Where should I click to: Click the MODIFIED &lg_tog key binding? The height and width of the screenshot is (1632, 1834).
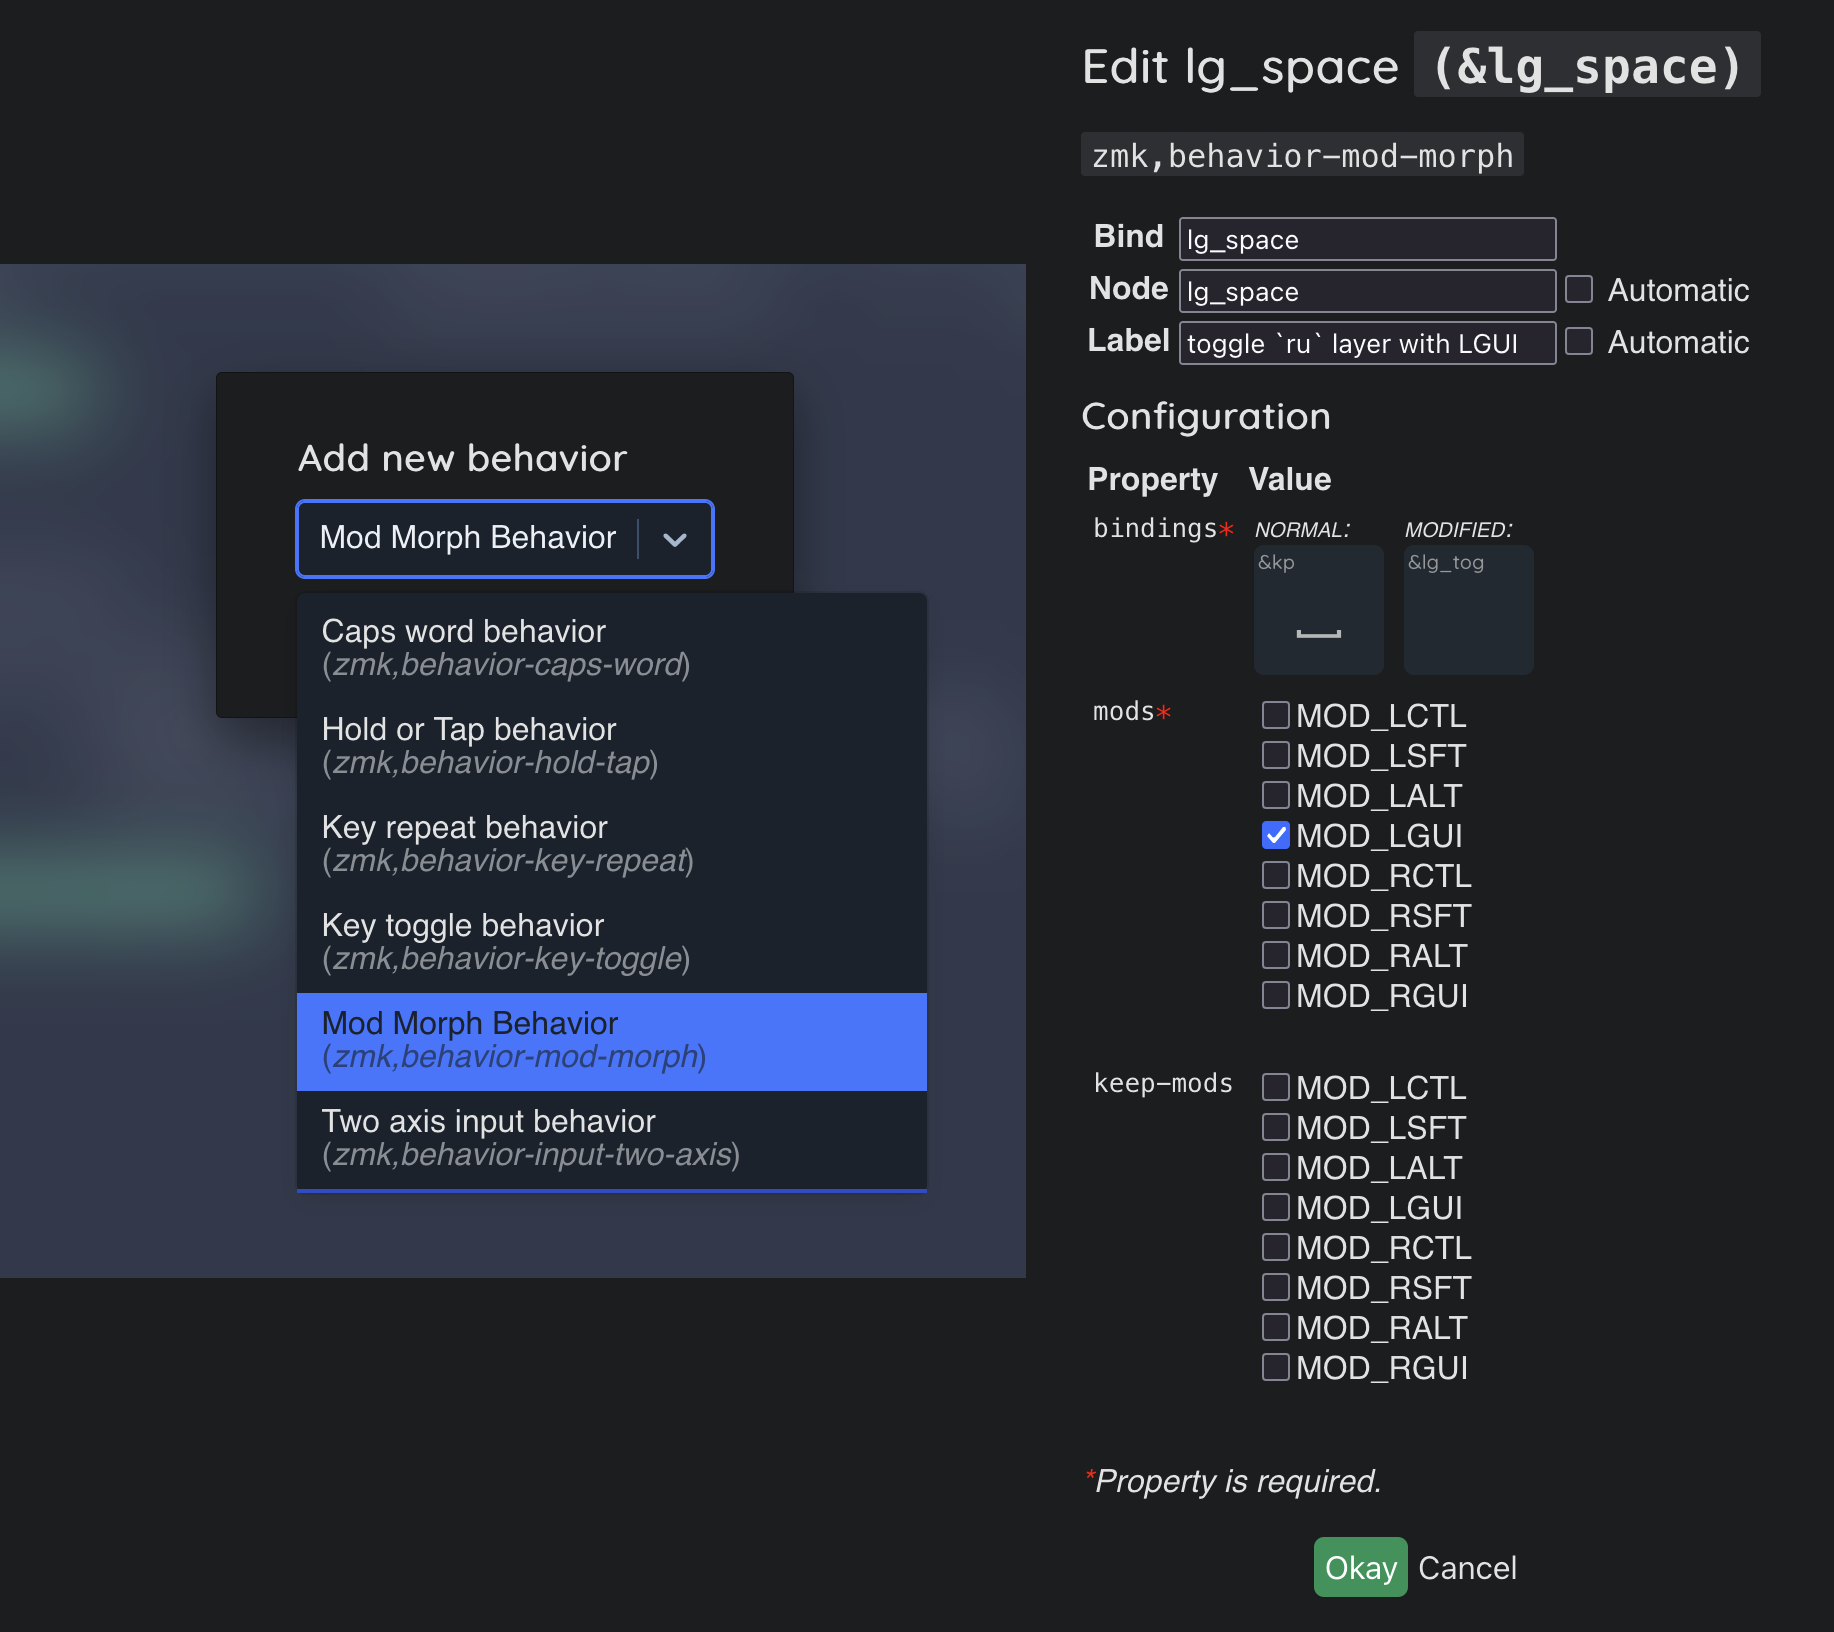(1468, 610)
